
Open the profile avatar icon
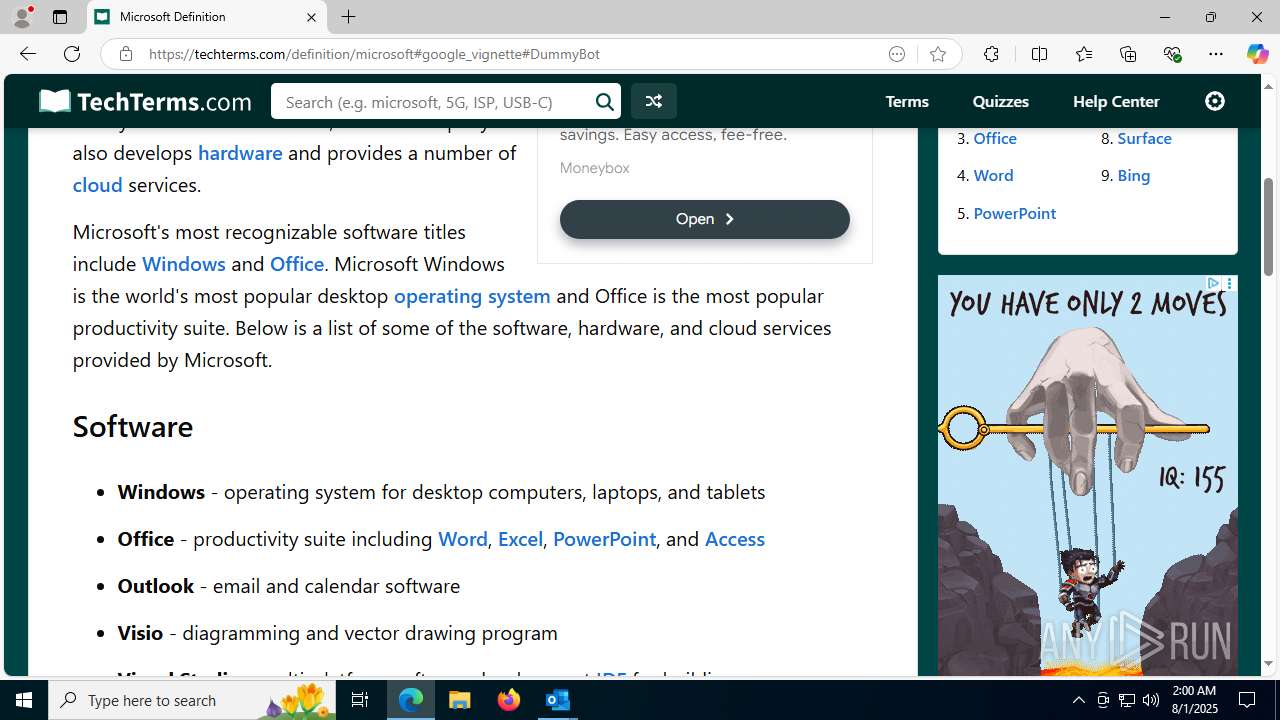[22, 17]
